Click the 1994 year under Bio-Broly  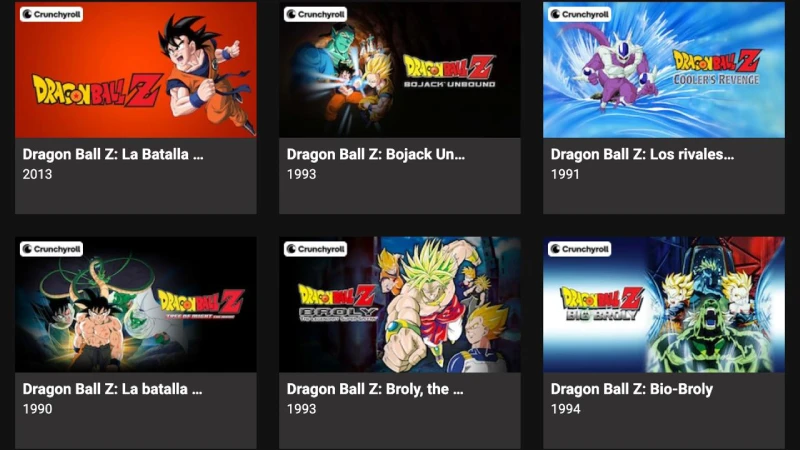(565, 409)
